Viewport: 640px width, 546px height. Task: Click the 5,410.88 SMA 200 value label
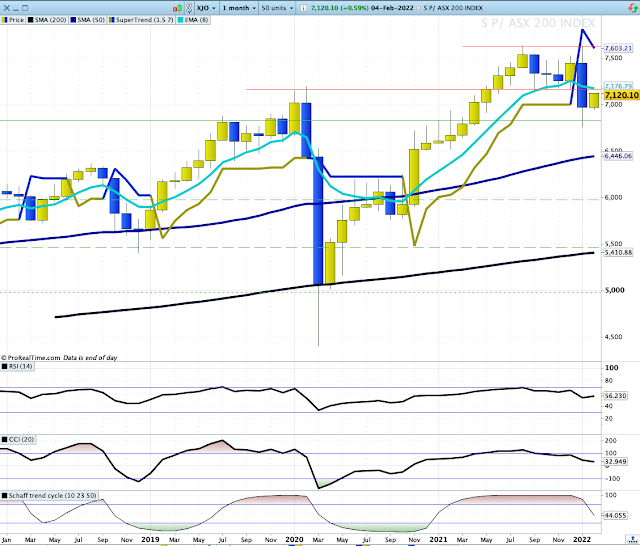pos(618,253)
